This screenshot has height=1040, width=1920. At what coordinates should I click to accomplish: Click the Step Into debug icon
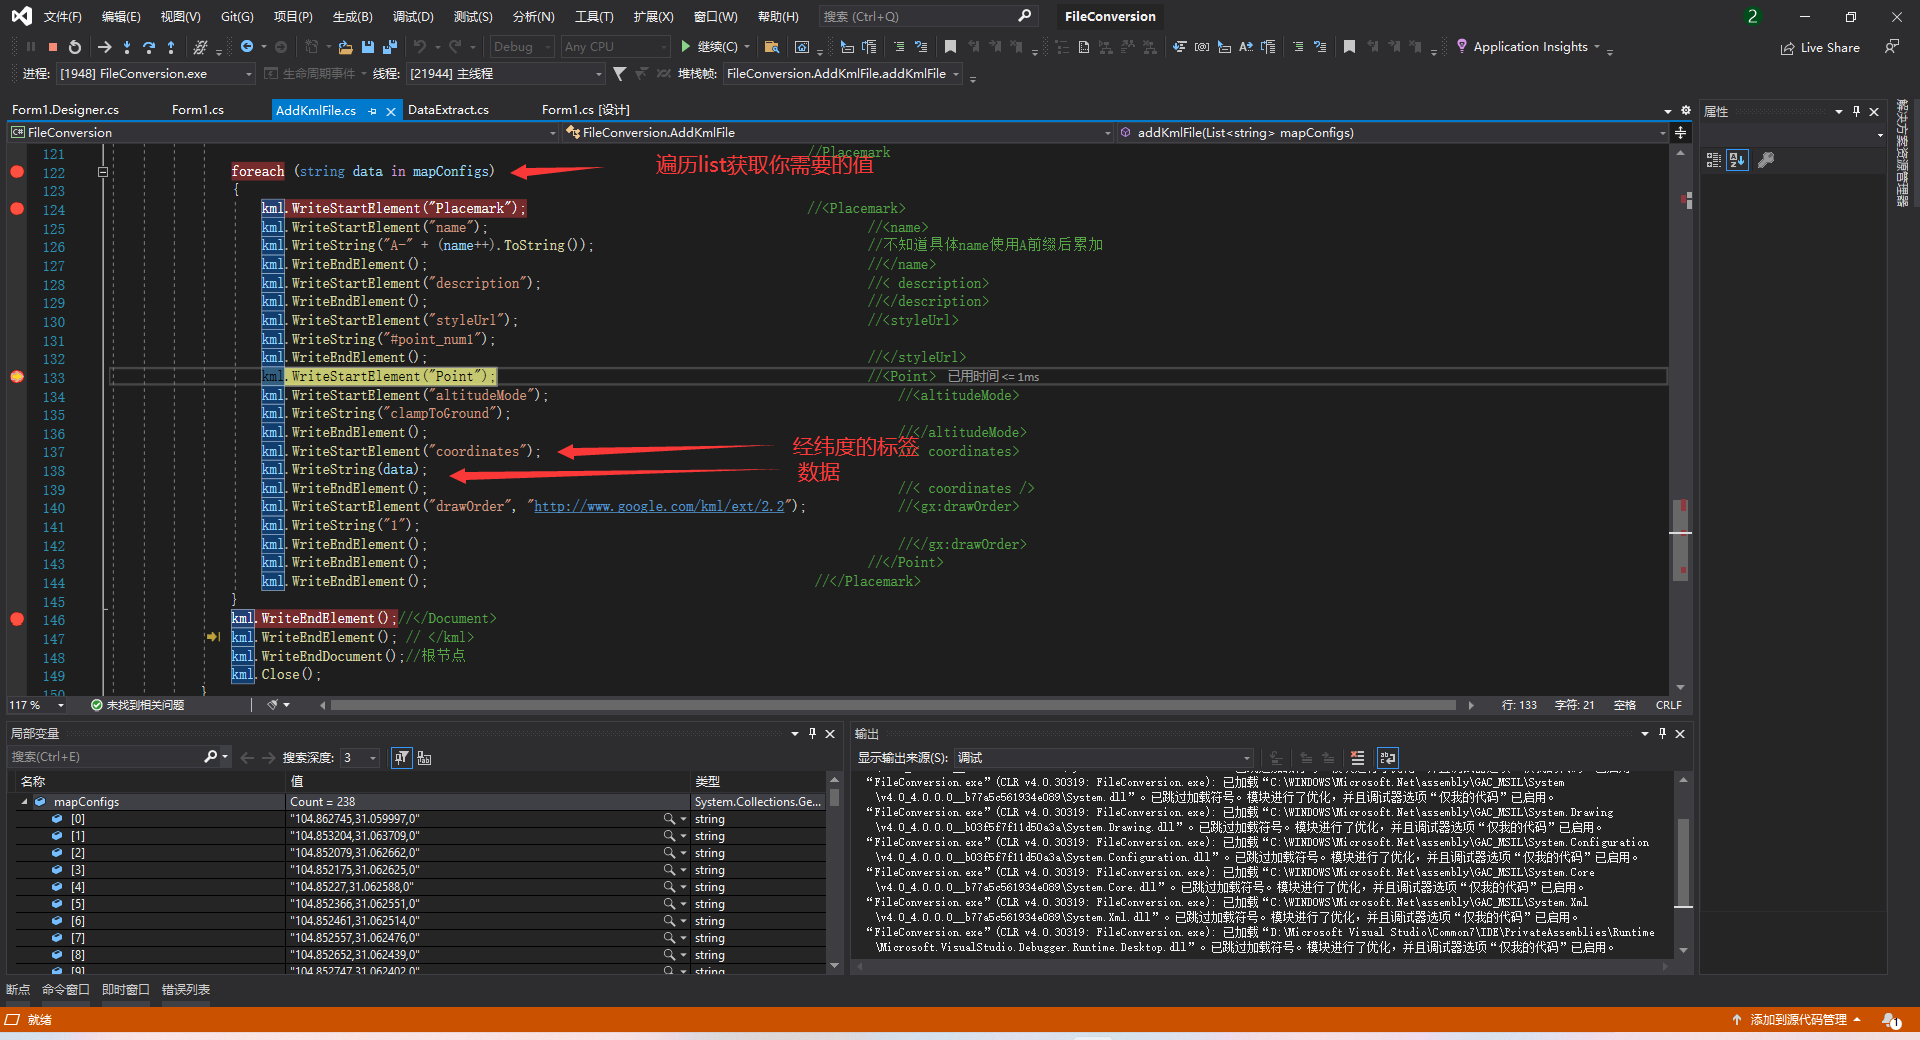[127, 47]
